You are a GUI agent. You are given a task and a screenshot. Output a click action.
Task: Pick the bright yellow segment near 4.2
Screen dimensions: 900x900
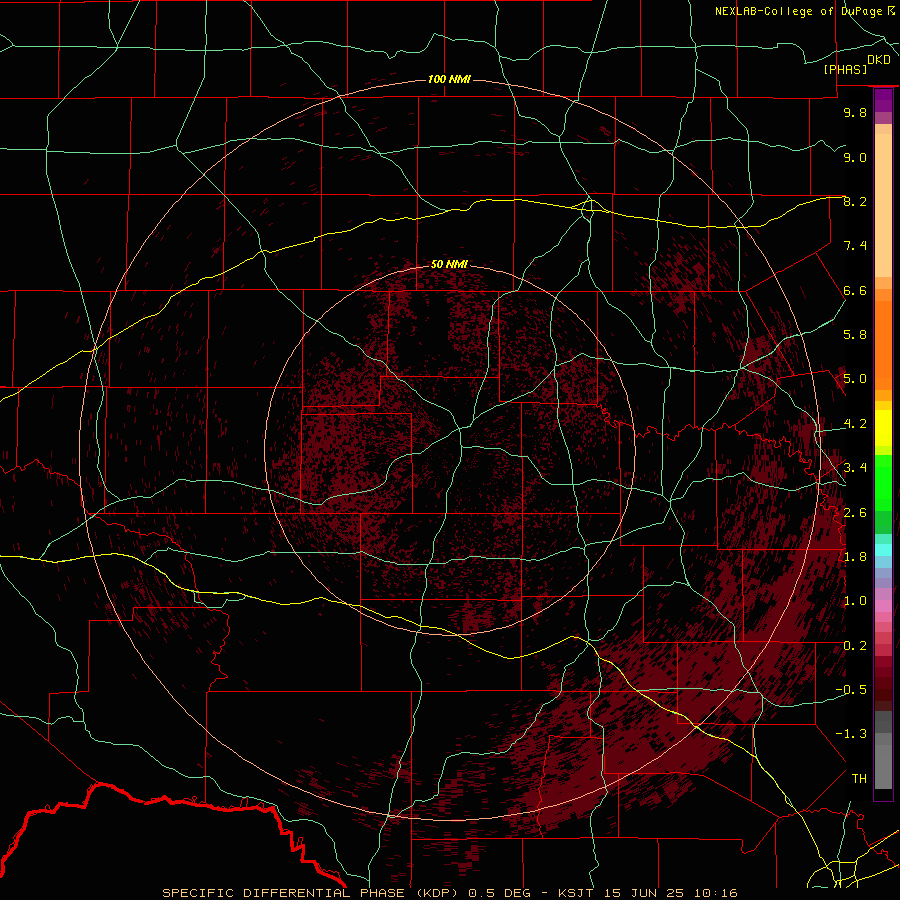[883, 428]
